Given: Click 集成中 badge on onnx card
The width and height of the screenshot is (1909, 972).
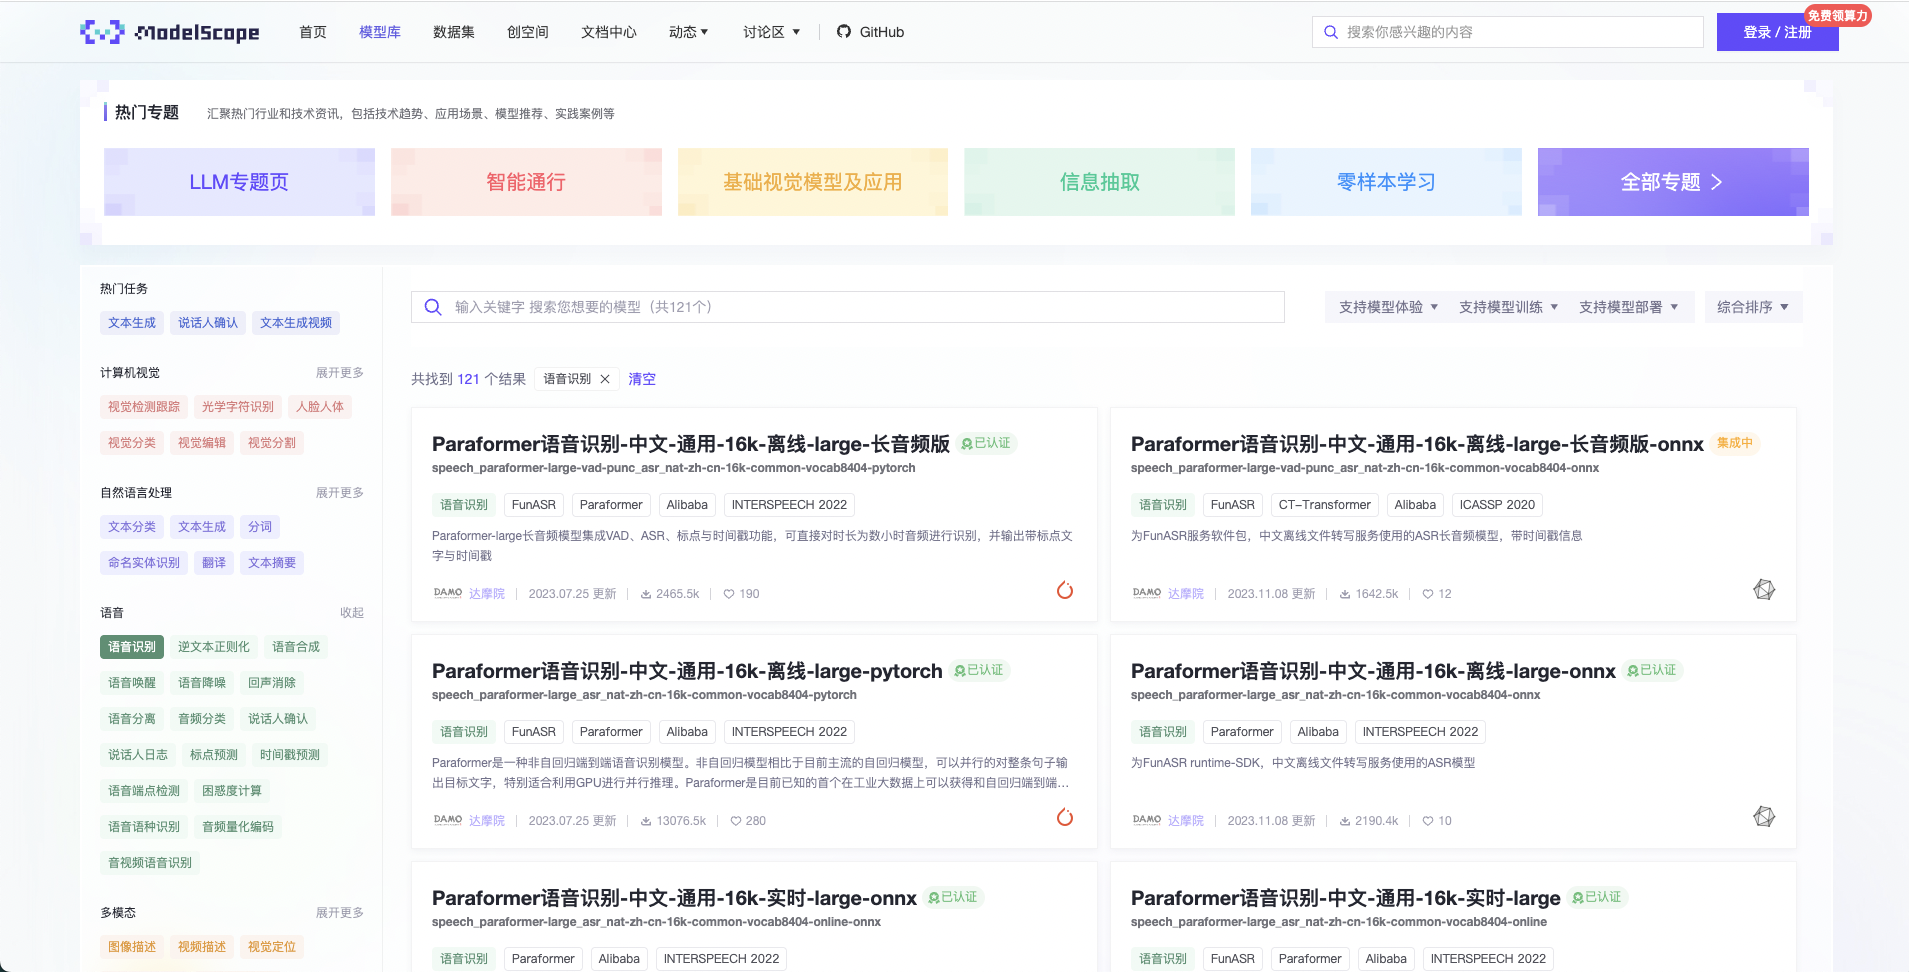Looking at the screenshot, I should point(1735,443).
